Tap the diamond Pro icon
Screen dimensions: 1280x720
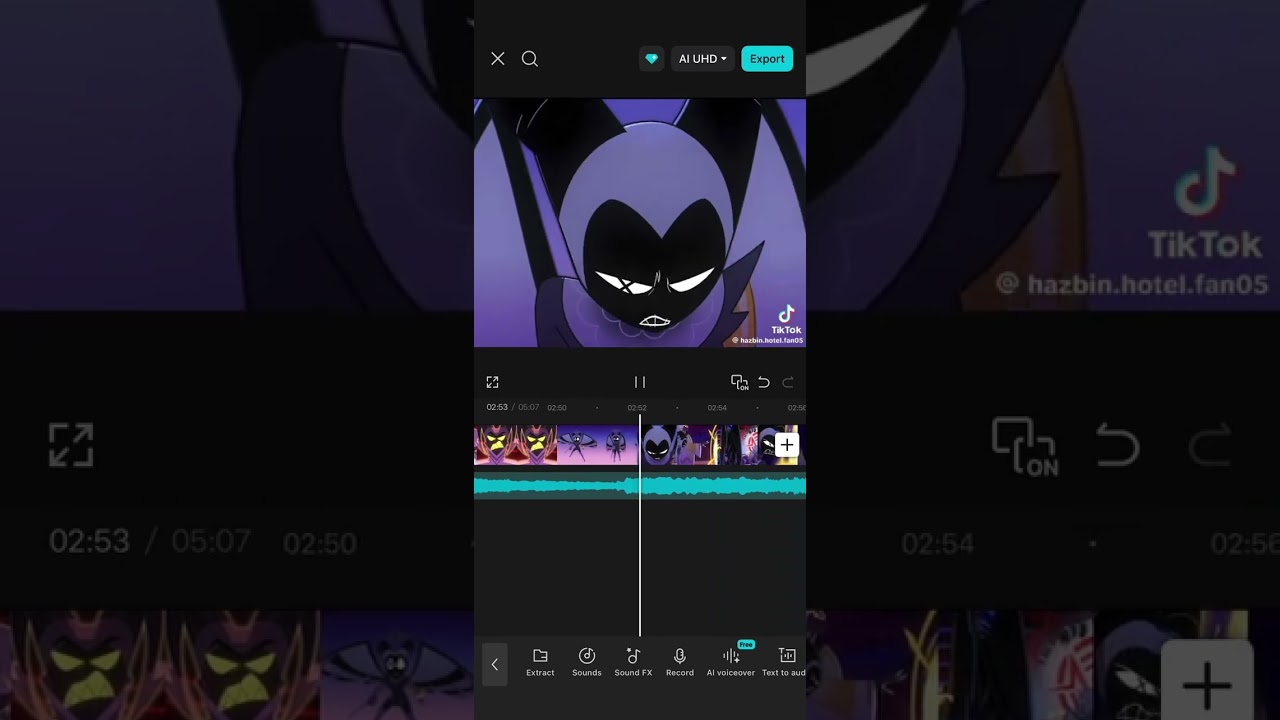(652, 59)
